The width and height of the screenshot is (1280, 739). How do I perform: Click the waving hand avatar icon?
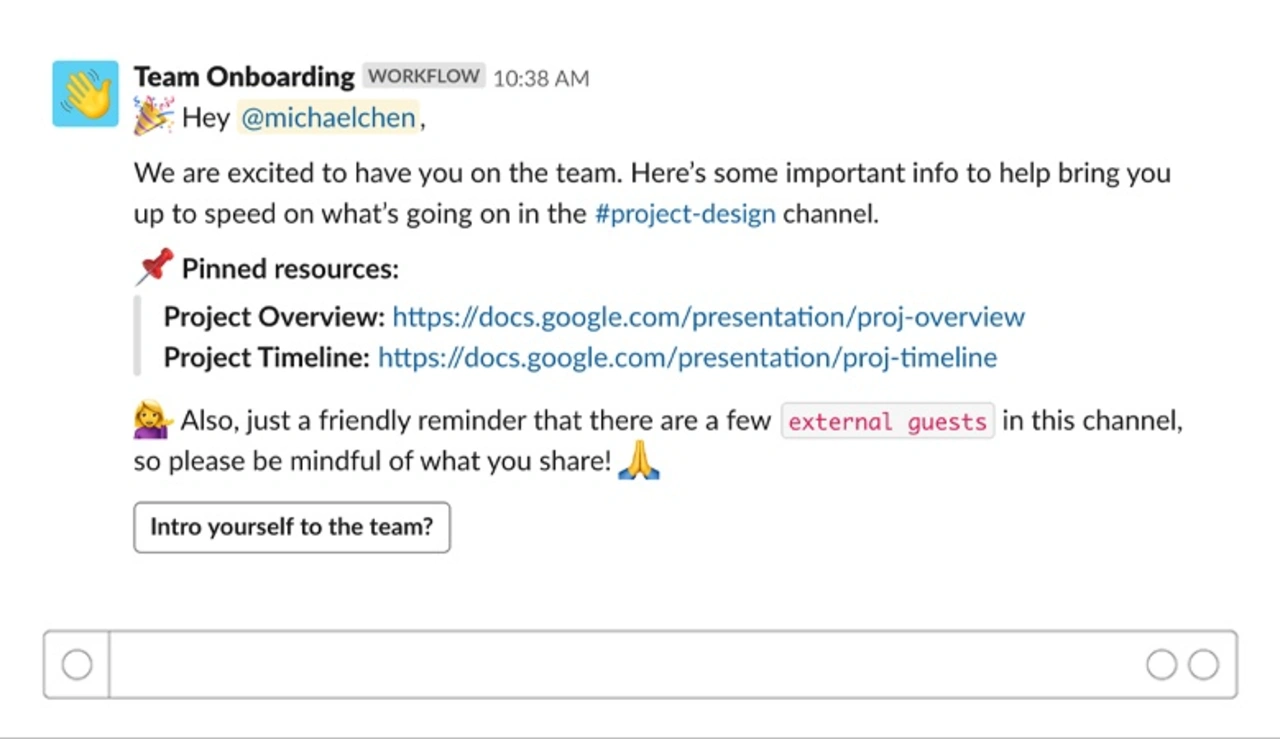point(85,93)
